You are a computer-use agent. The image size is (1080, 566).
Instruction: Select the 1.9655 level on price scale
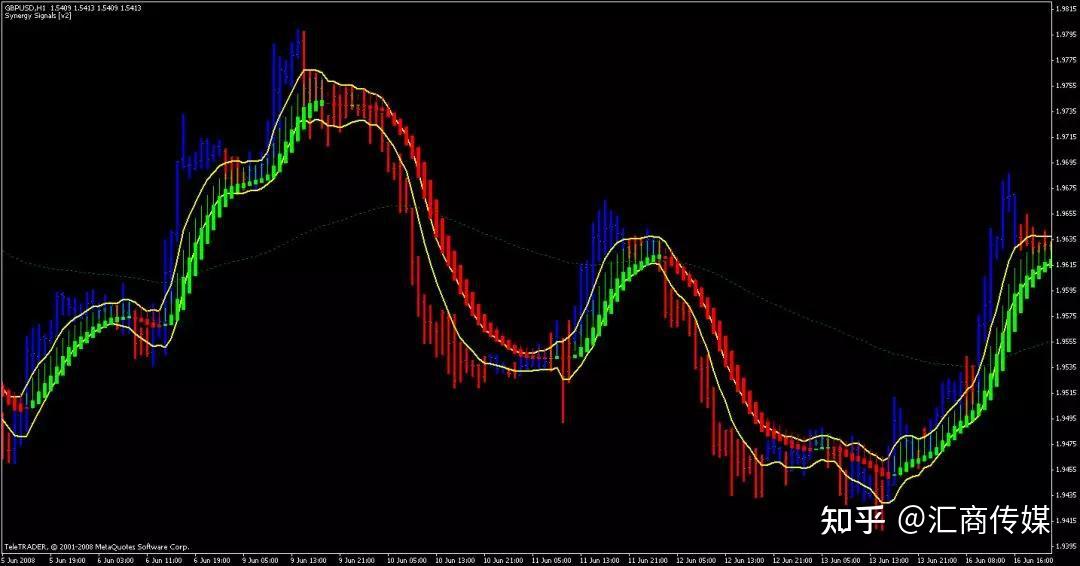(x=1065, y=213)
